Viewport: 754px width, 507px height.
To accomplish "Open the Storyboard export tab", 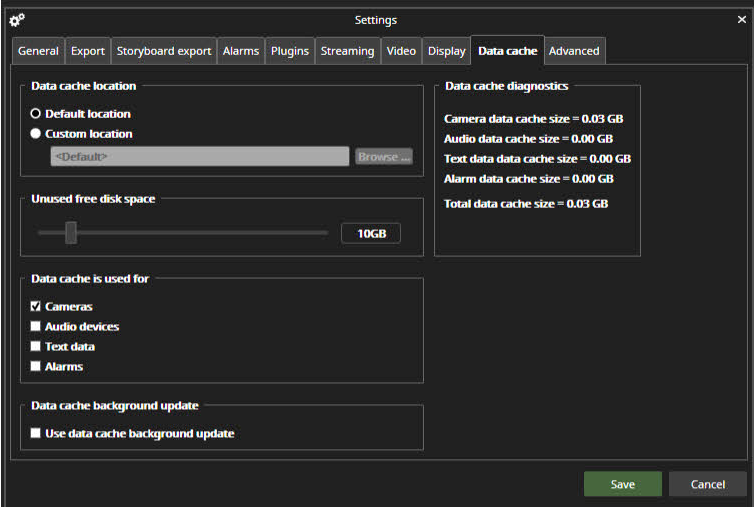I will [x=164, y=51].
